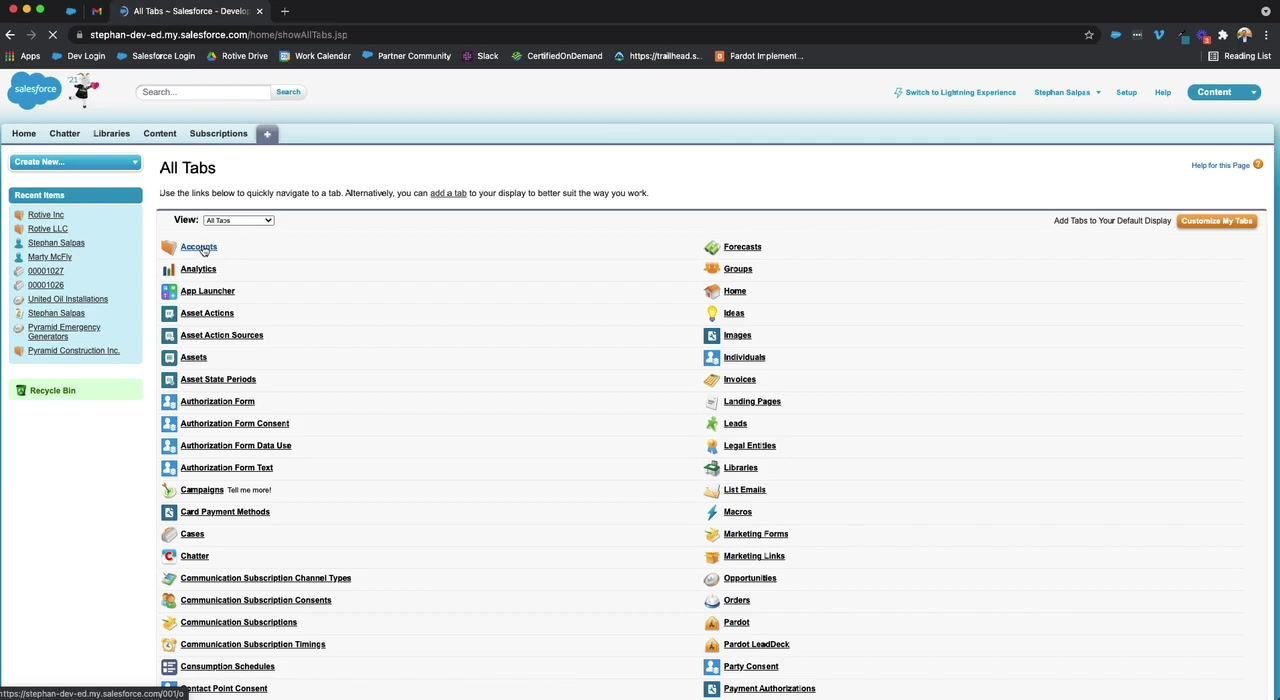
Task: Click the Accounts folder icon
Action: coord(169,247)
